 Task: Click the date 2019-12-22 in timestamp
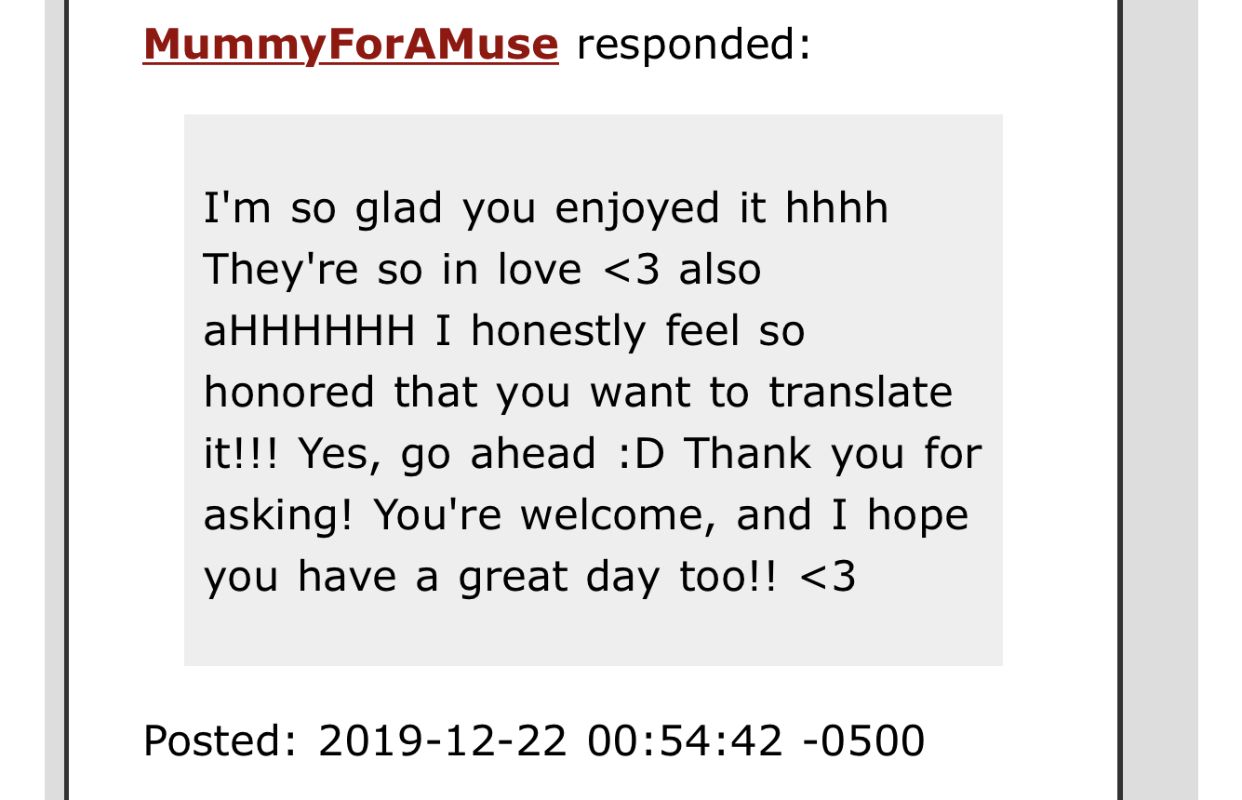tap(442, 740)
